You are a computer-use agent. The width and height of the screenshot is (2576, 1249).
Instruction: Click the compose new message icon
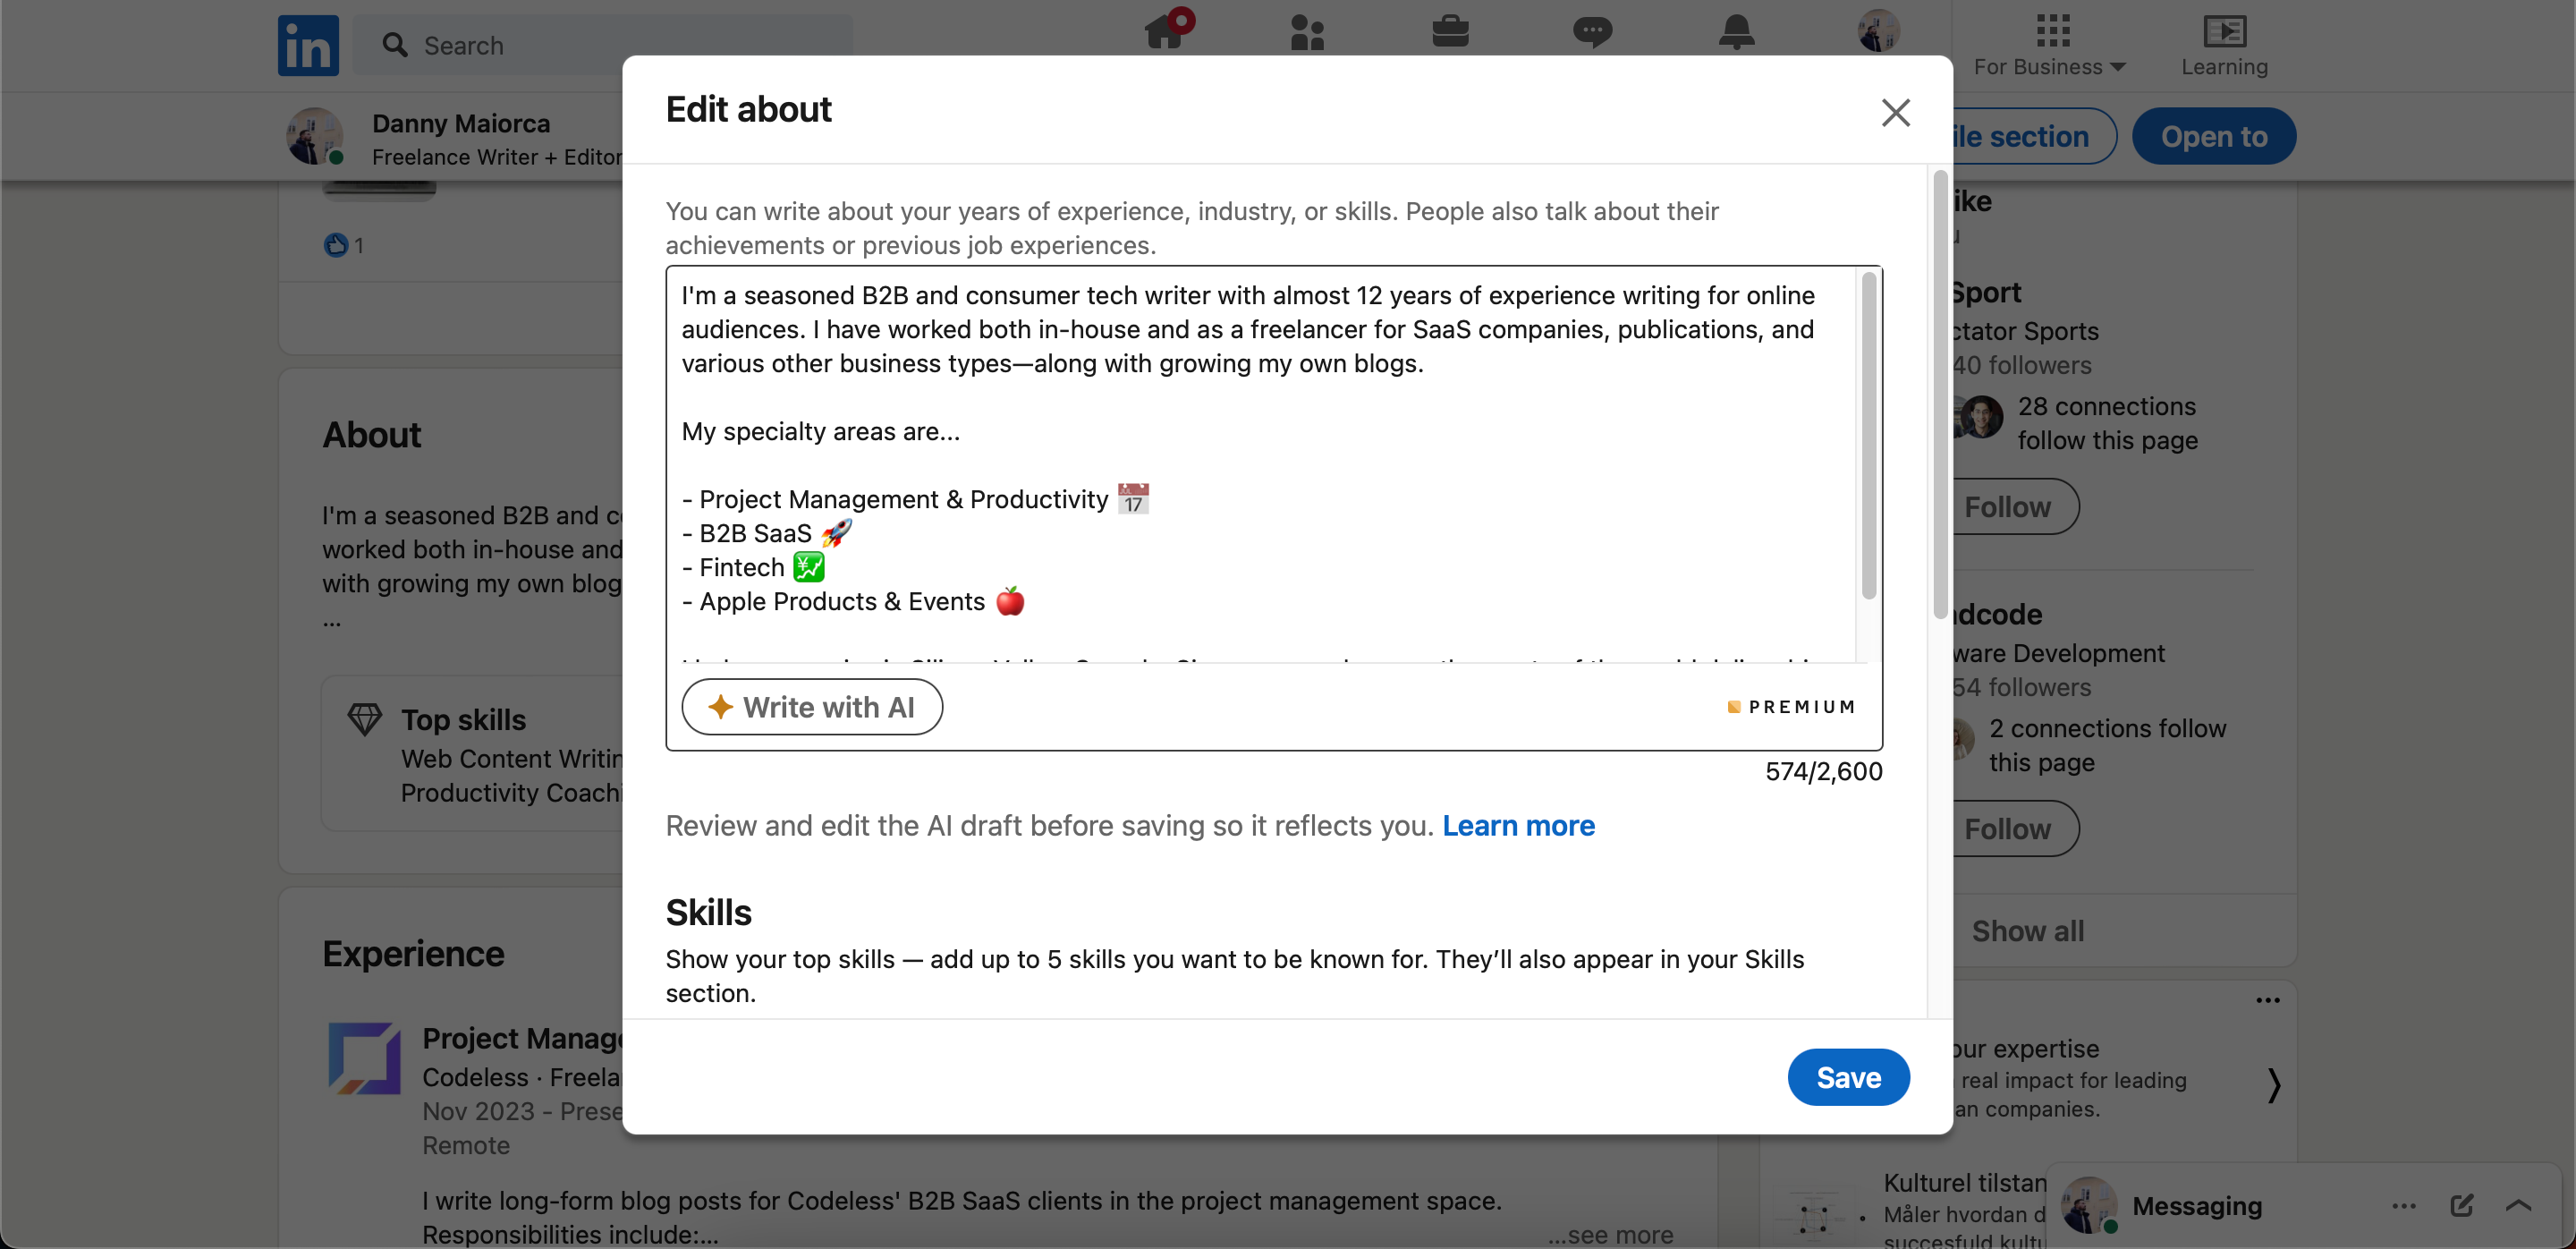tap(2461, 1205)
